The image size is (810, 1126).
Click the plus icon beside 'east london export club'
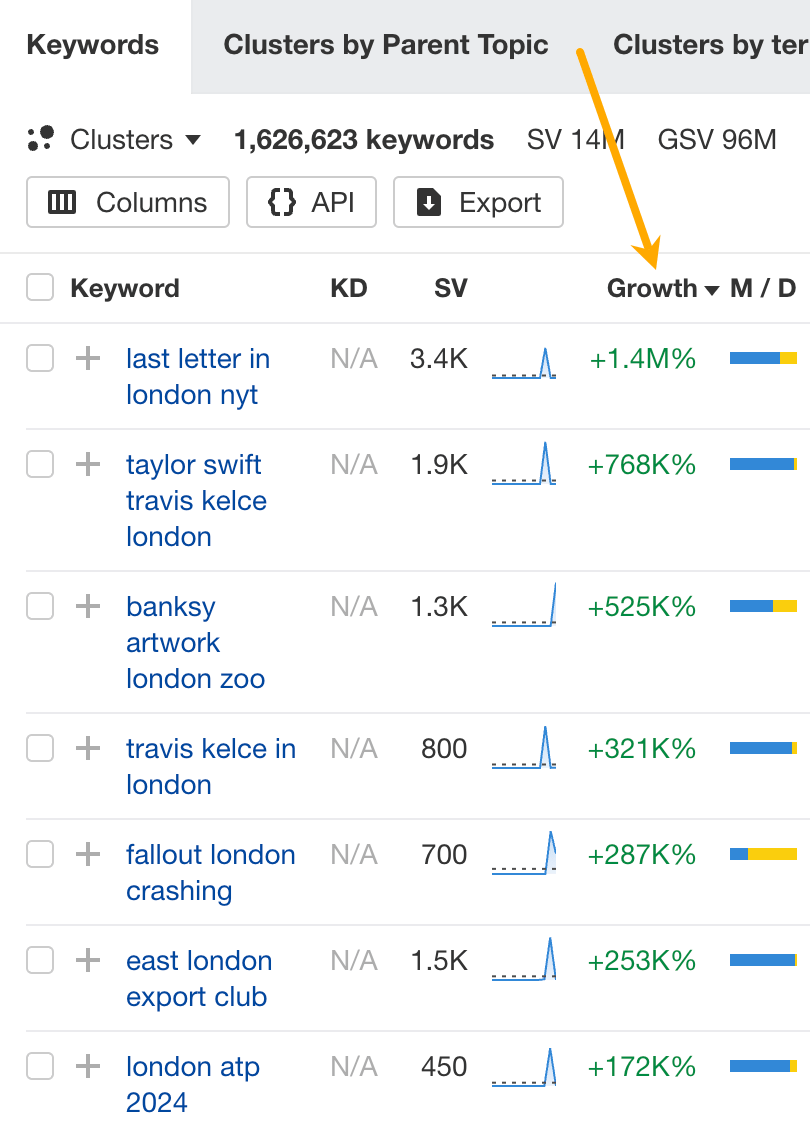pyautogui.click(x=89, y=960)
